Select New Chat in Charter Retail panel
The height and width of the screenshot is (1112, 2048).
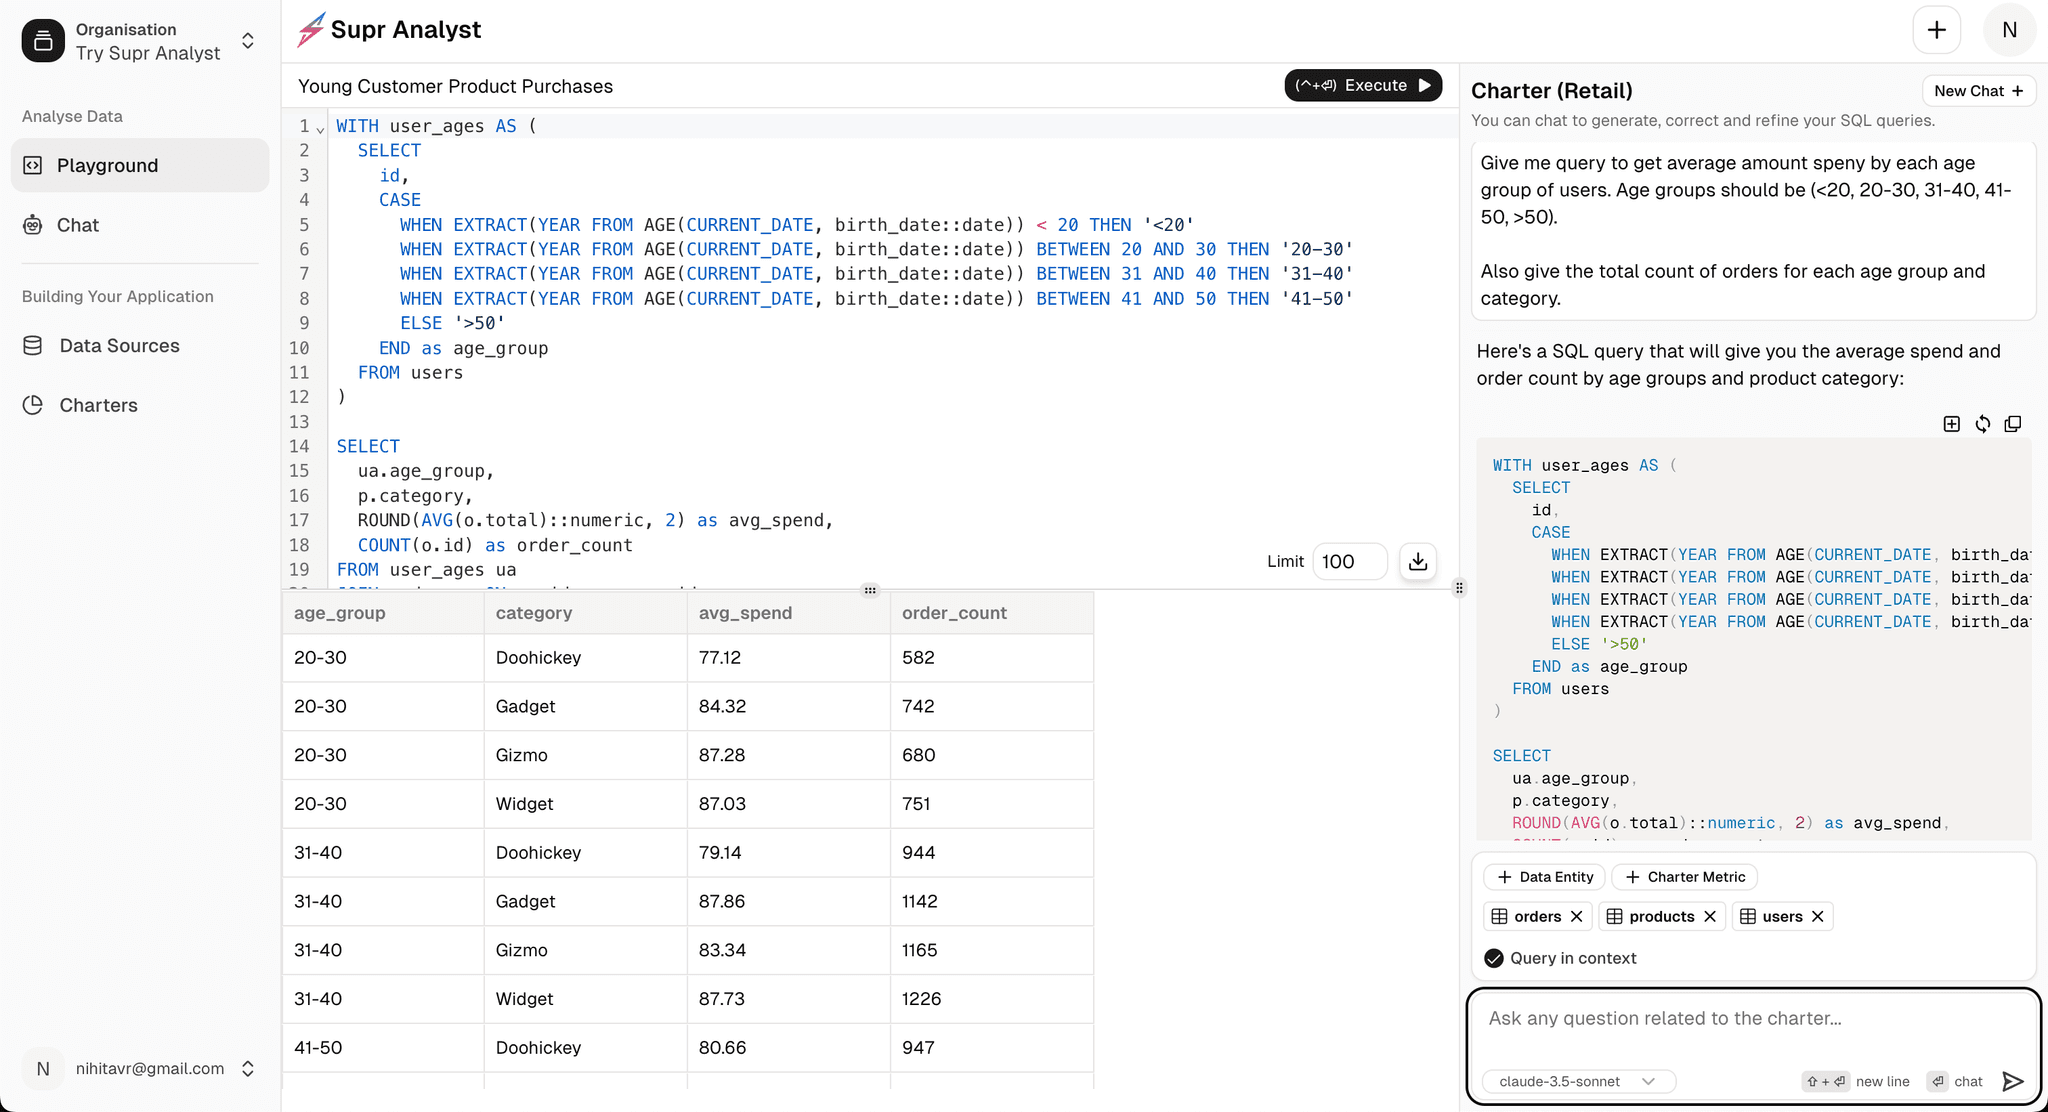[1978, 90]
